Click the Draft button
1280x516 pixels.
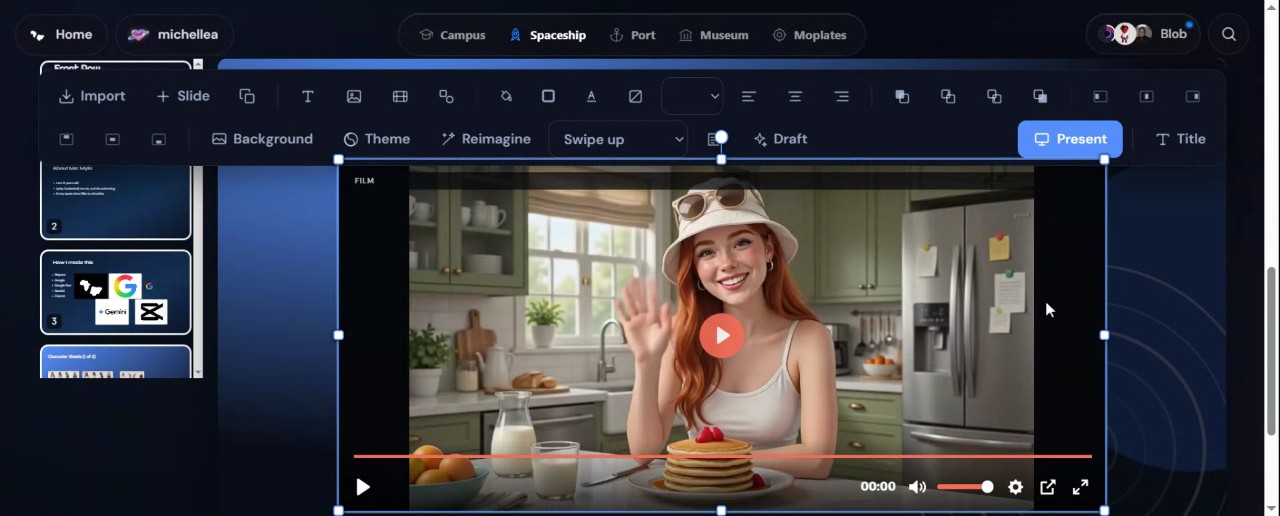tap(780, 139)
